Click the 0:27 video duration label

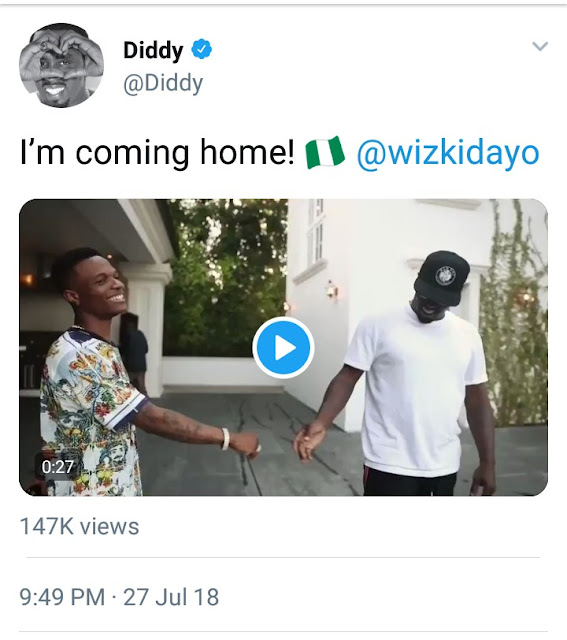click(58, 467)
